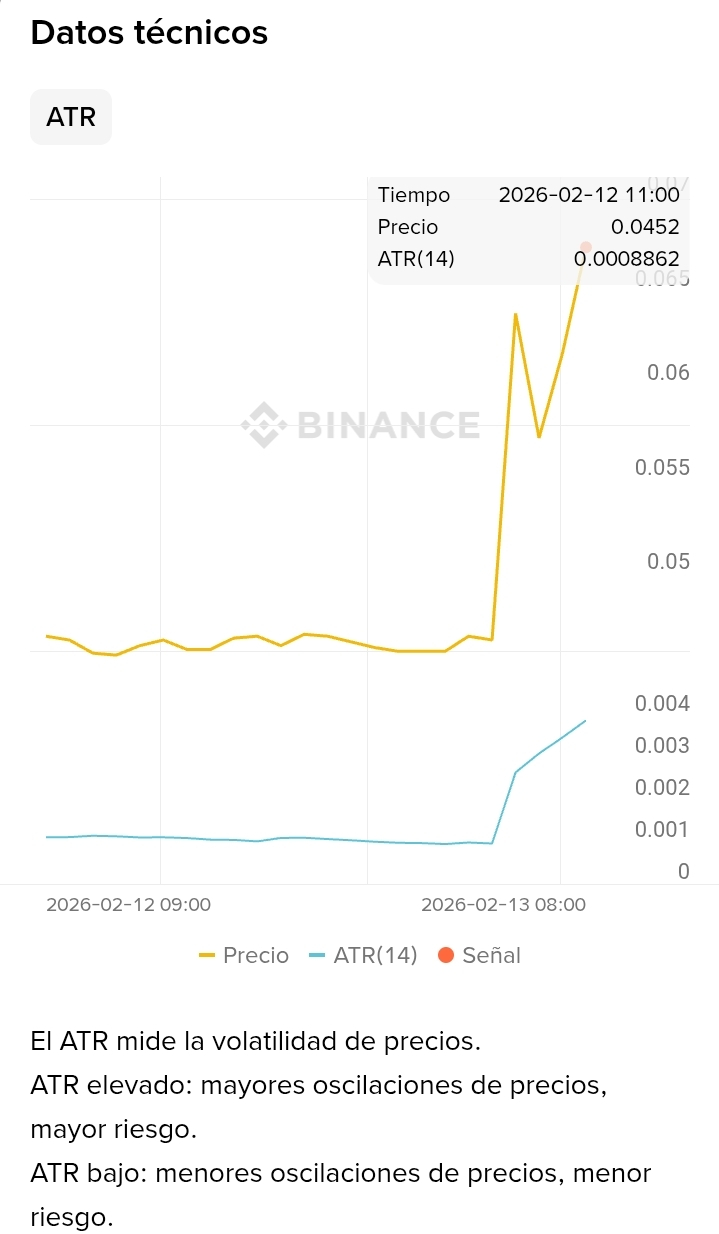Click the BINANCE watermark text
719x1234 pixels.
tap(388, 425)
